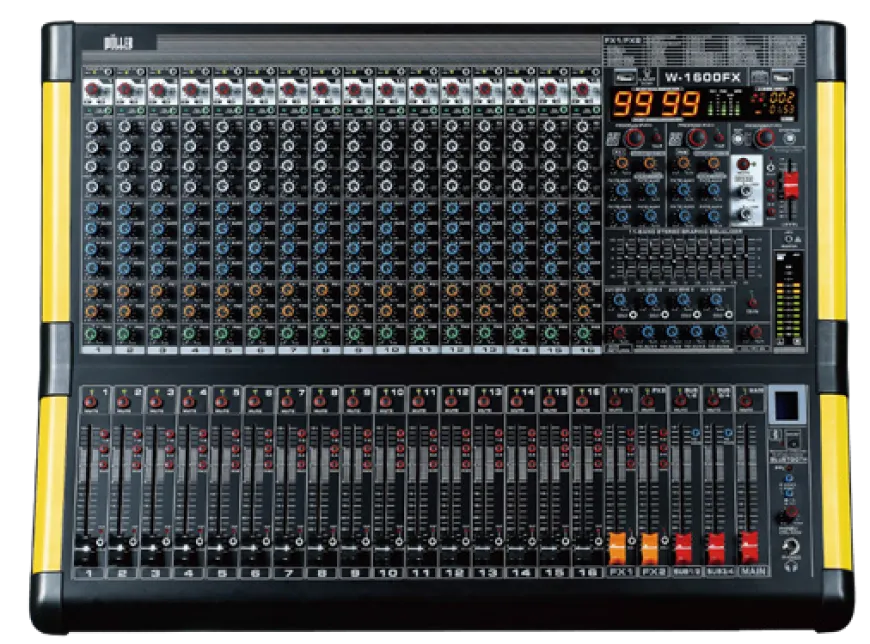Click the orange 99 99 effects program display
The width and height of the screenshot is (870, 644).
(x=656, y=104)
